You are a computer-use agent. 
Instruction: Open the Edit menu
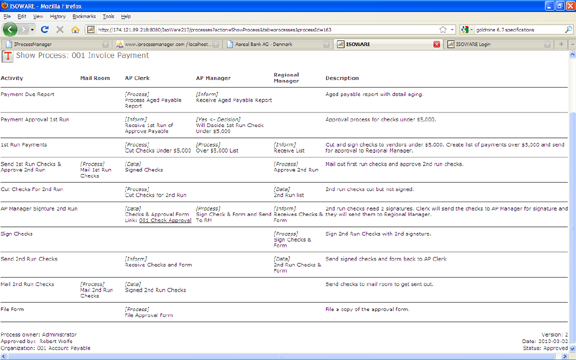pos(22,17)
